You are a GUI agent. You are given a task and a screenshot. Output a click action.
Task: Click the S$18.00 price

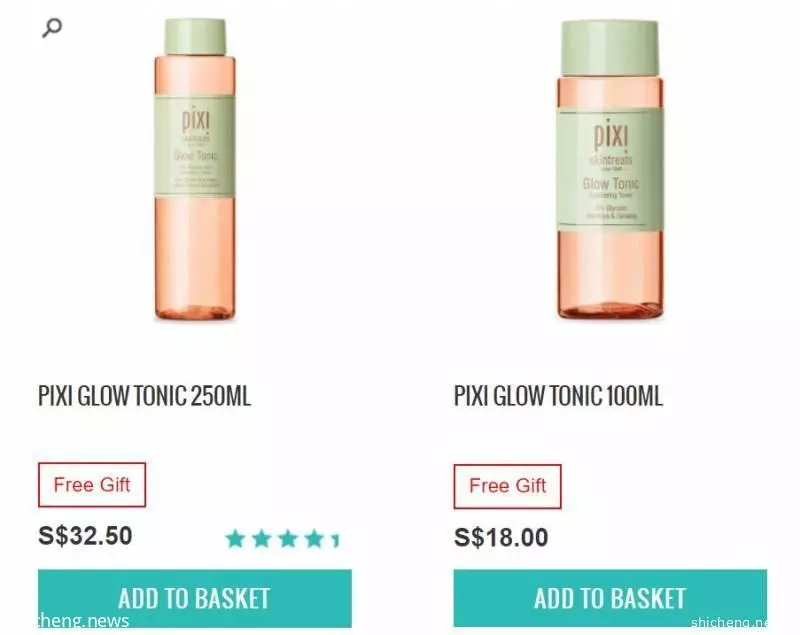(501, 537)
